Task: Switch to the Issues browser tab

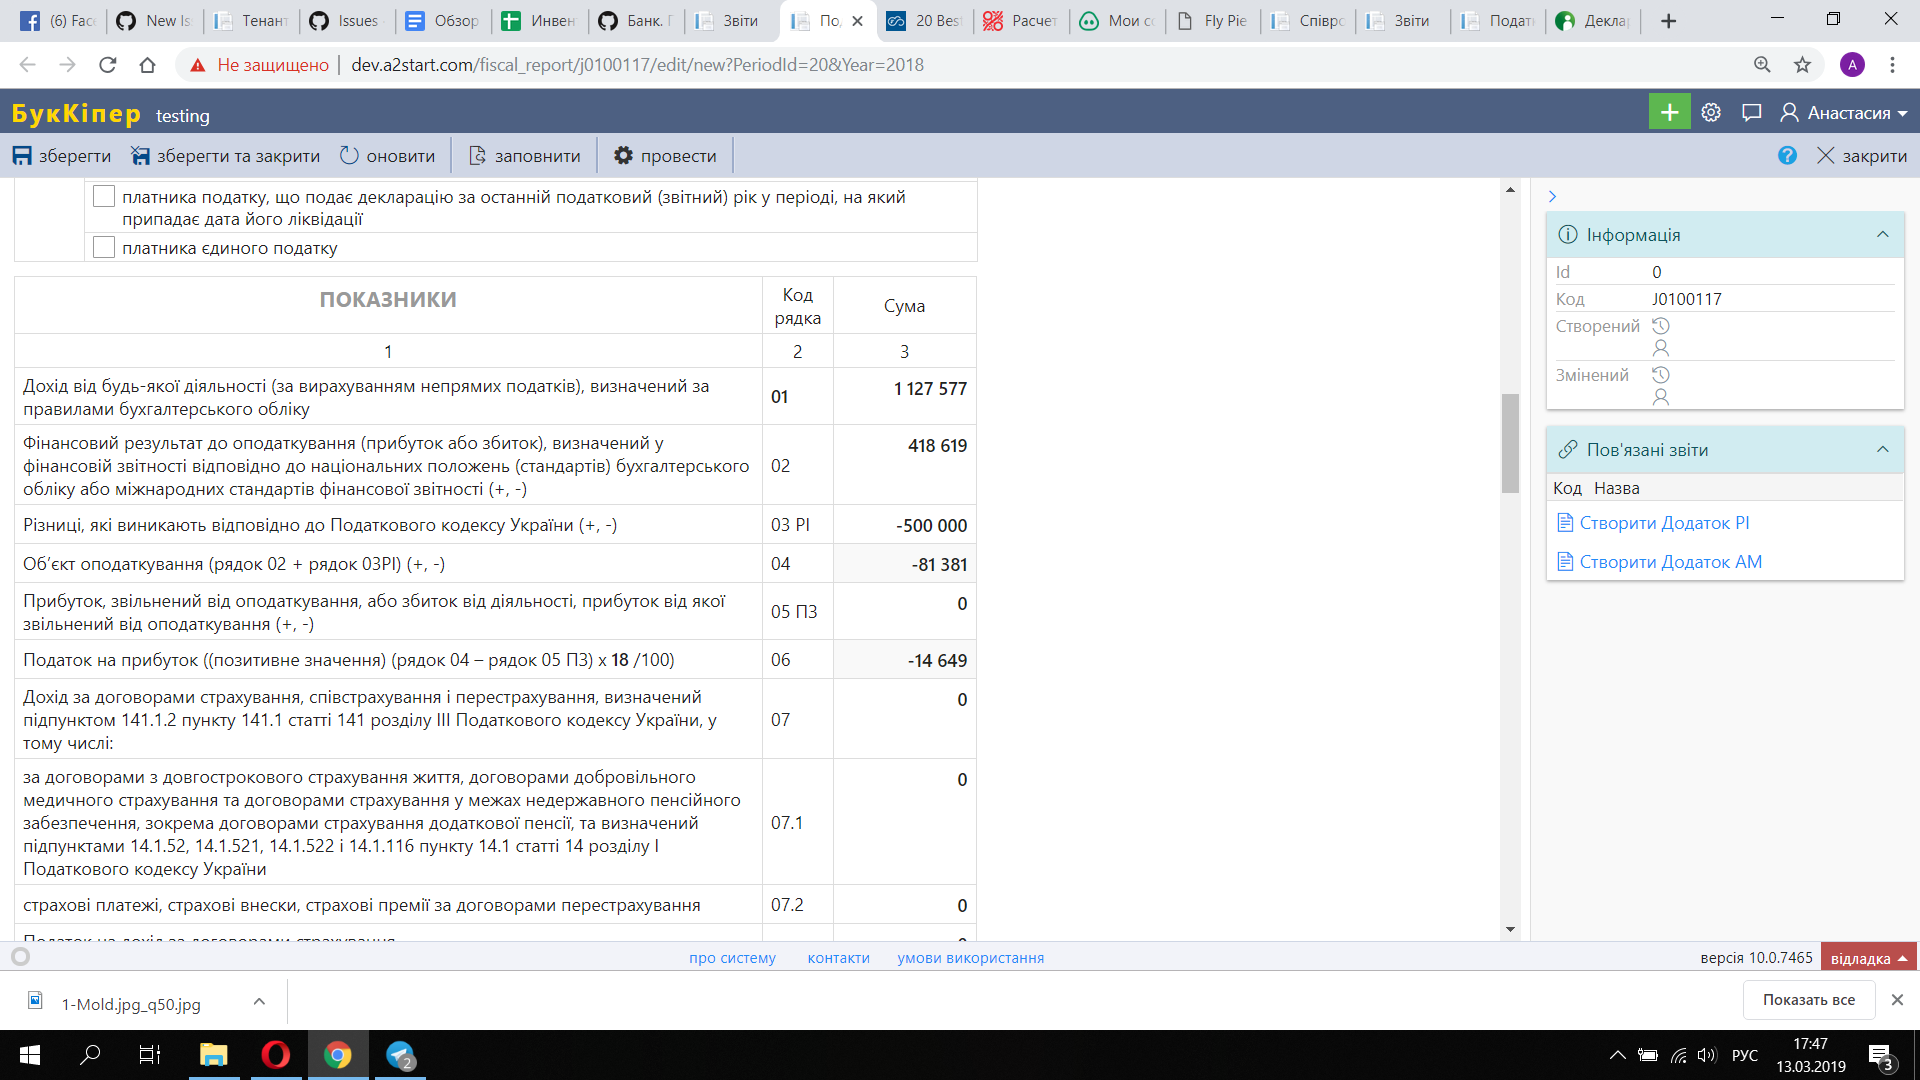Action: pyautogui.click(x=346, y=20)
